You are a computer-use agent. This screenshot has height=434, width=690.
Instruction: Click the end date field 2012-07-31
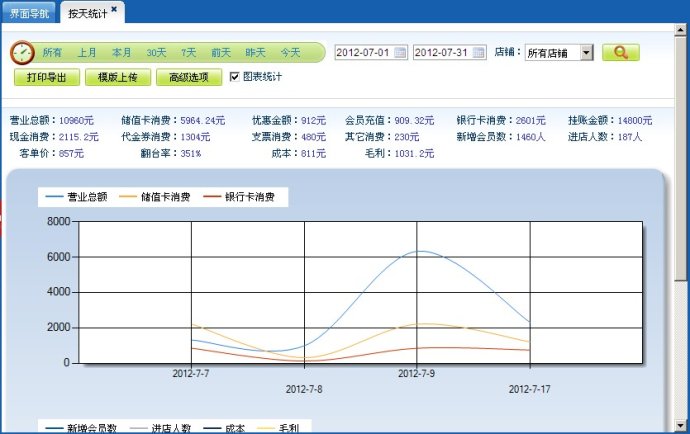pyautogui.click(x=441, y=52)
